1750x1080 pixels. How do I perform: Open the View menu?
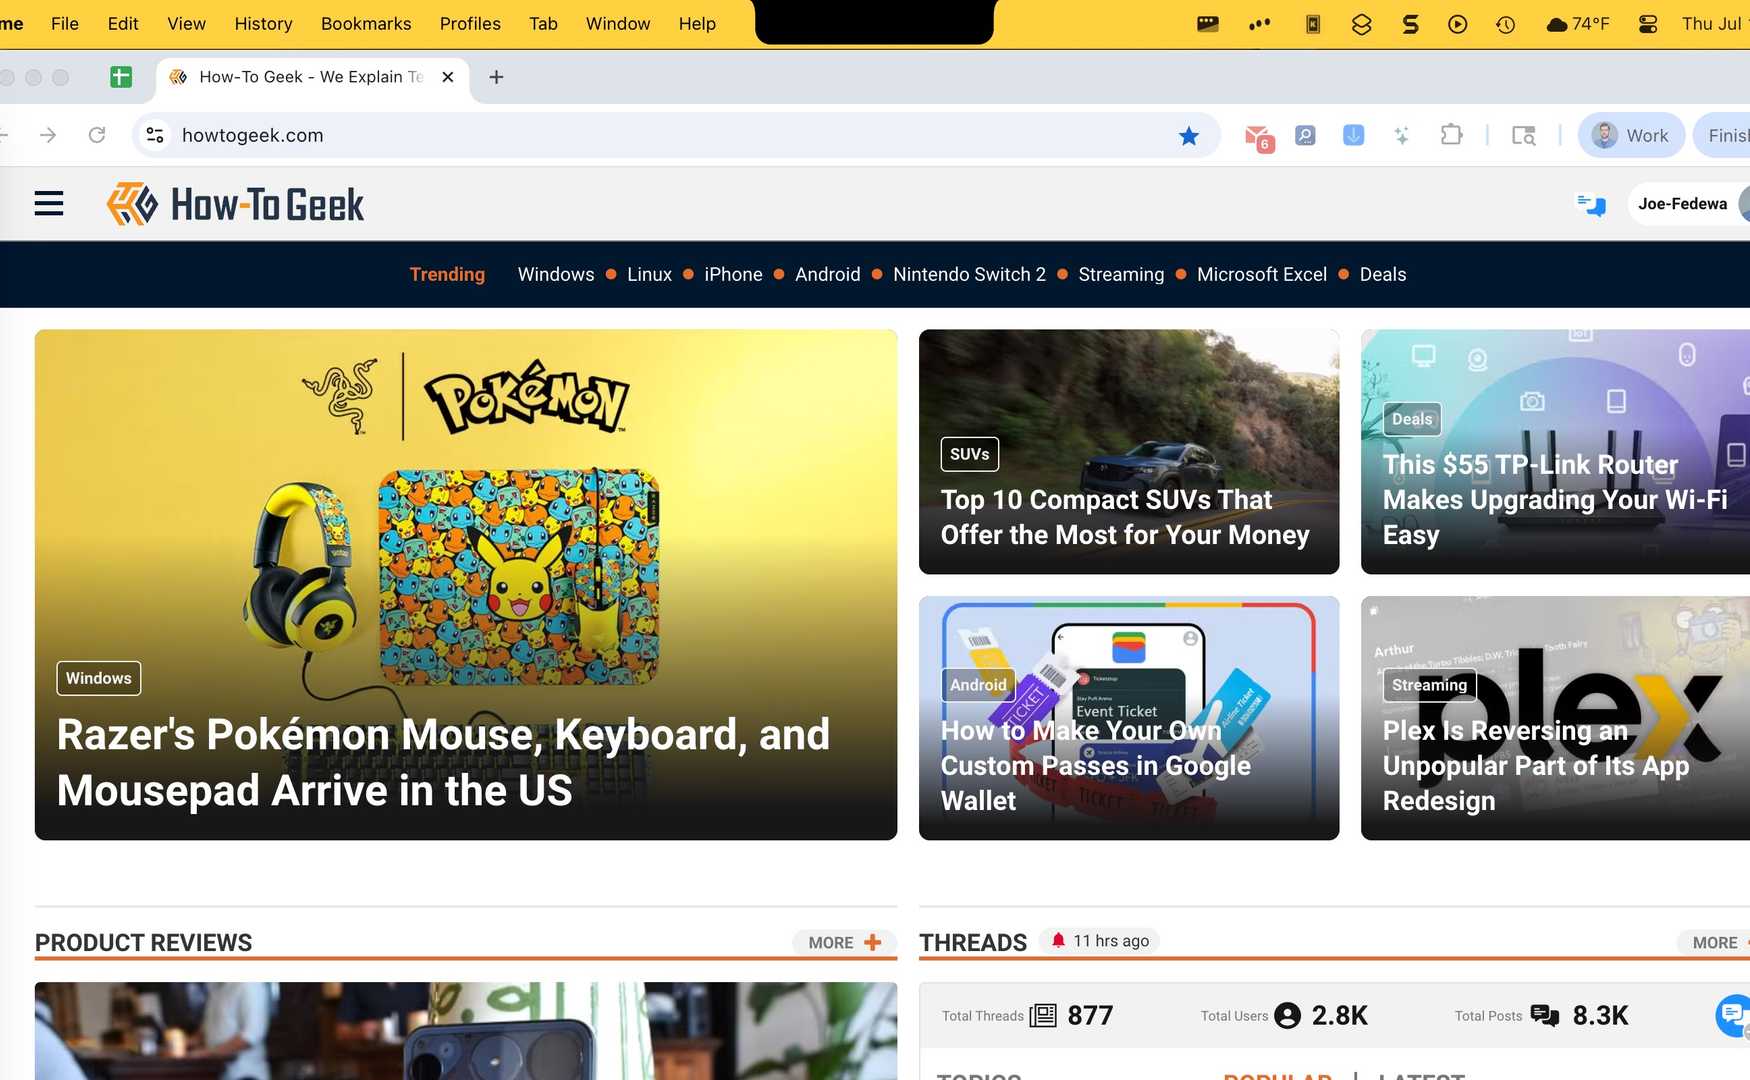pos(186,24)
